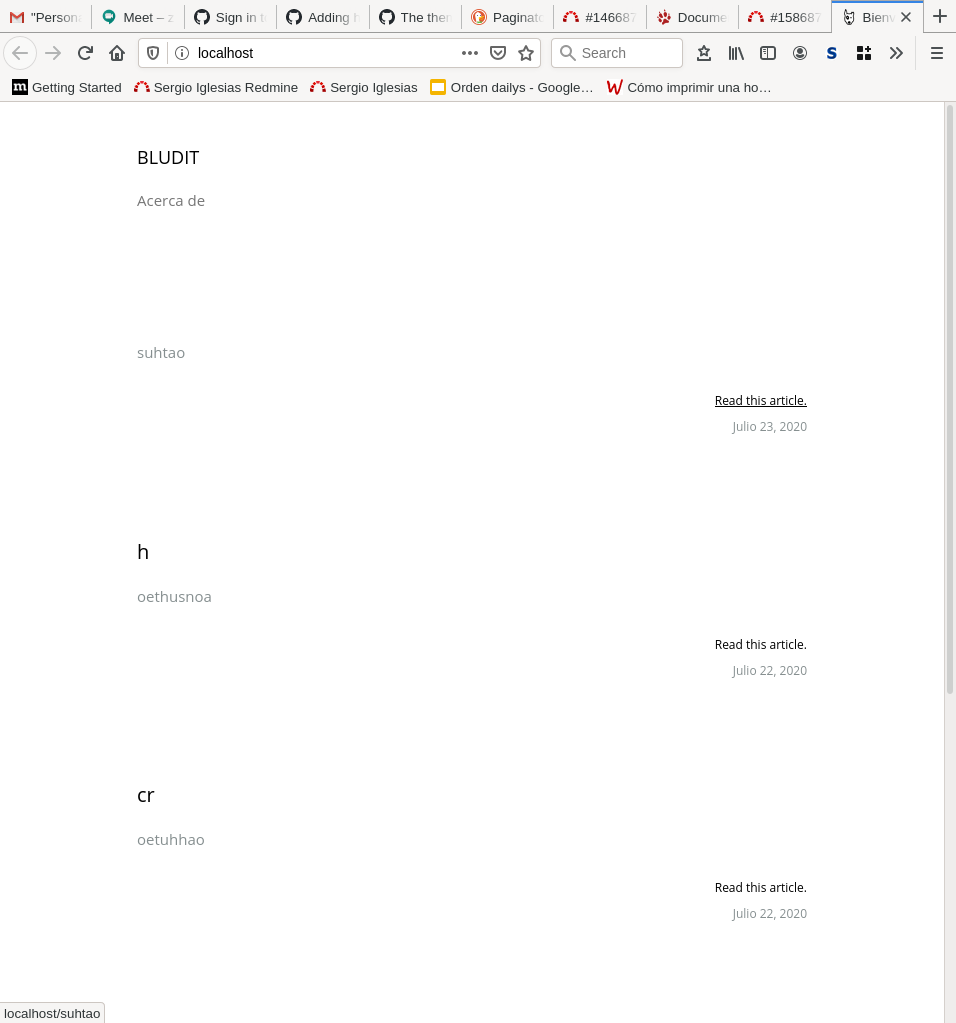Switch to the #158687 Redmine tab
This screenshot has width=956, height=1023.
click(x=785, y=18)
